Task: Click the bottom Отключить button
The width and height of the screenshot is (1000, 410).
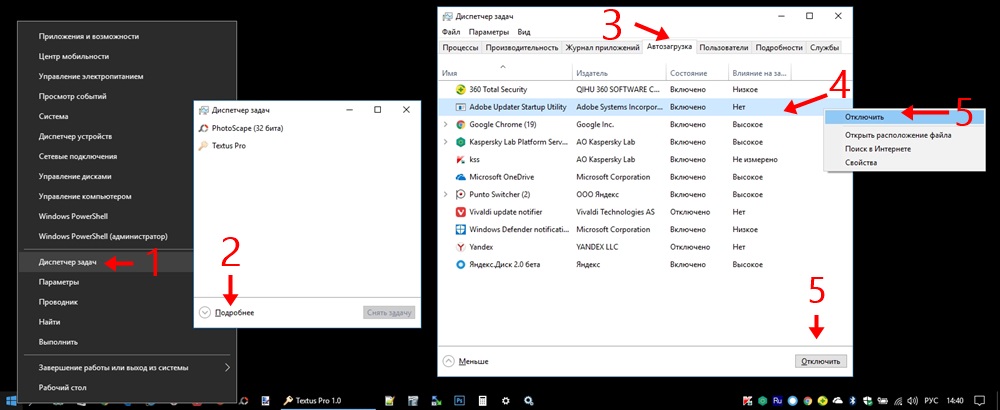Action: coord(821,362)
